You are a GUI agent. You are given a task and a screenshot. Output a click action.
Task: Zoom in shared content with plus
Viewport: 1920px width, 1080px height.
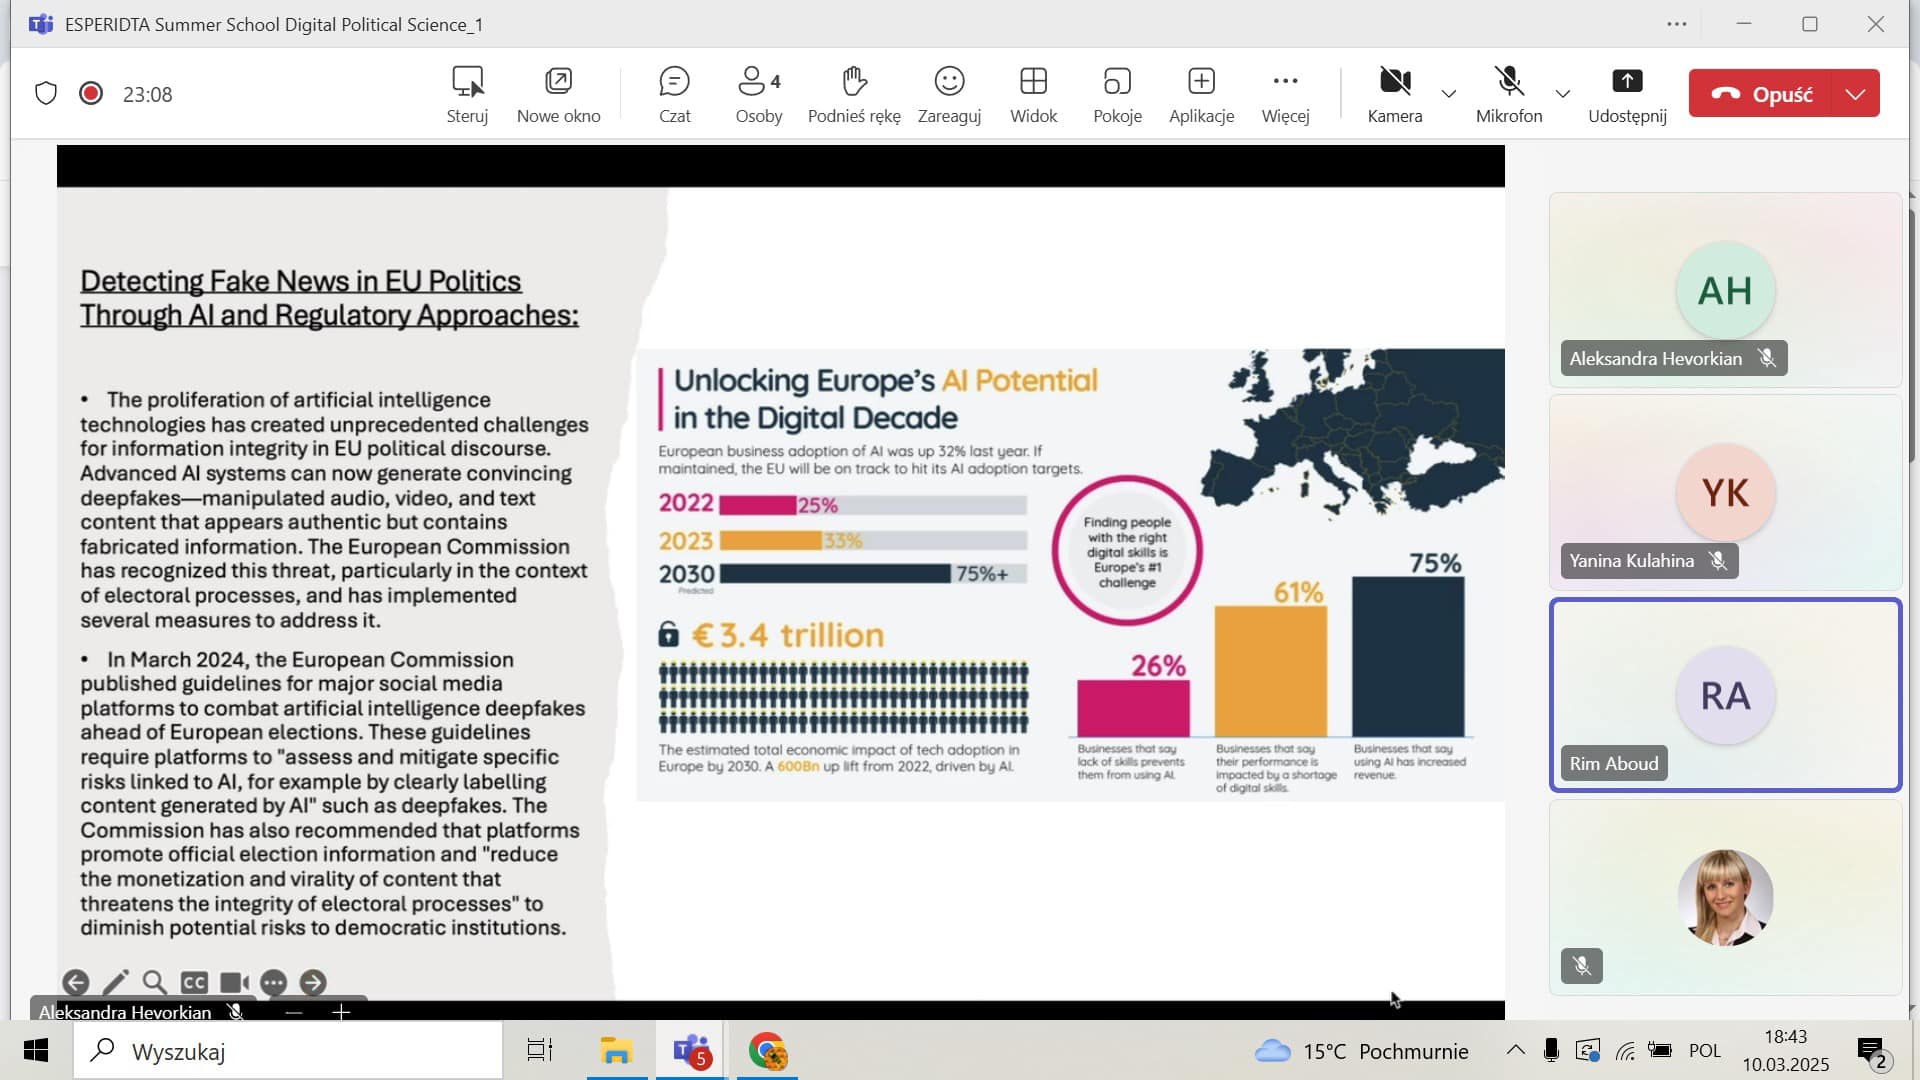[x=341, y=1012]
